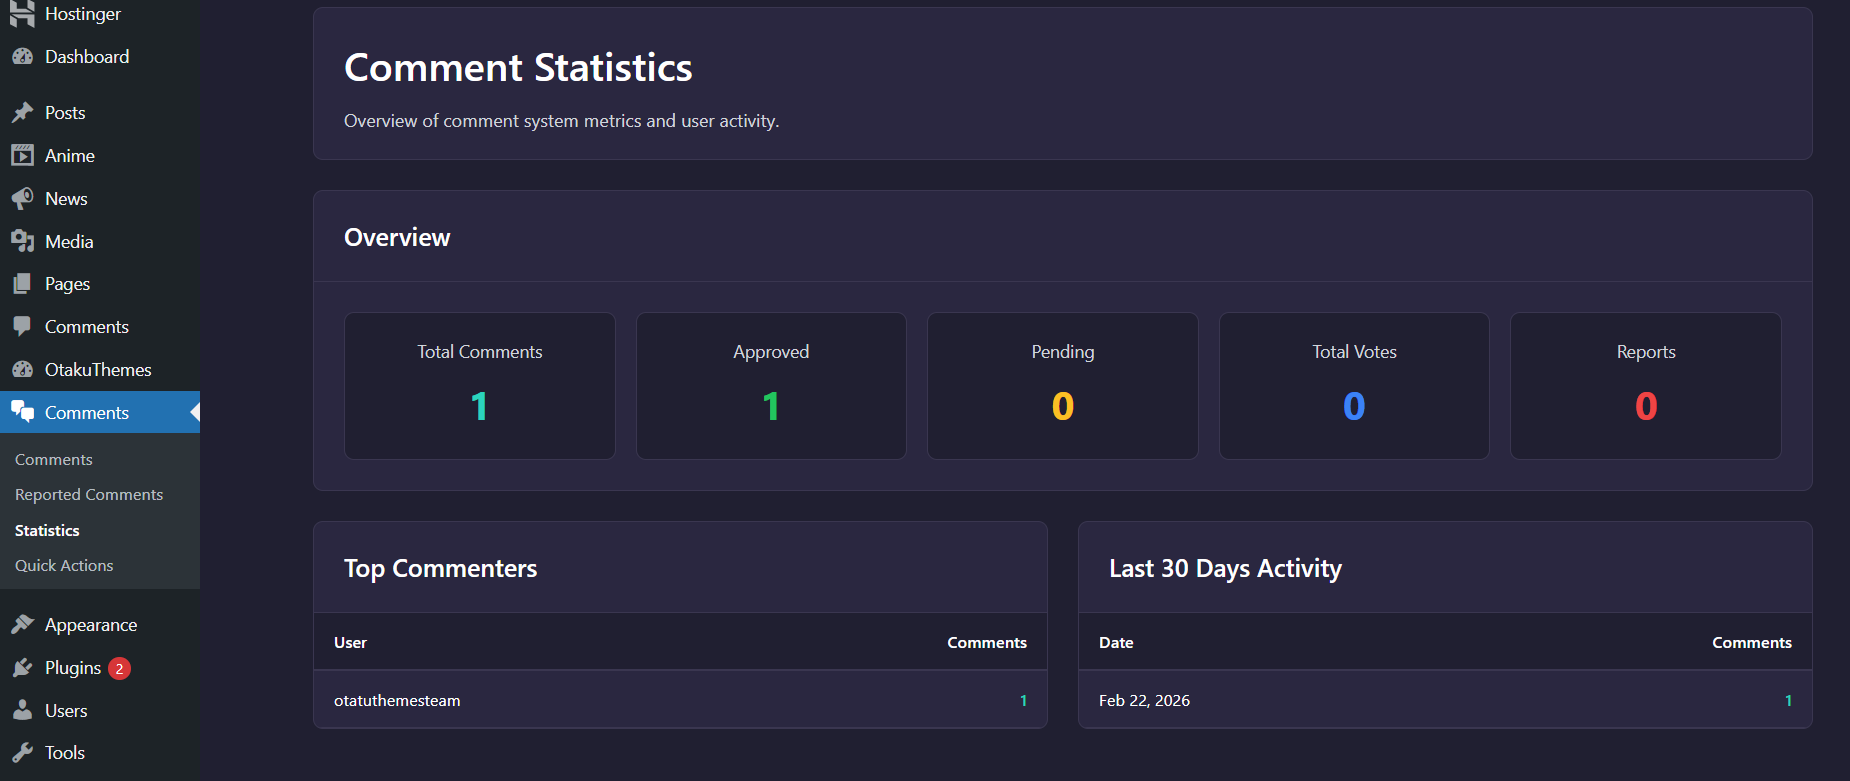
Task: Click the Total Votes stat card
Action: (x=1354, y=386)
